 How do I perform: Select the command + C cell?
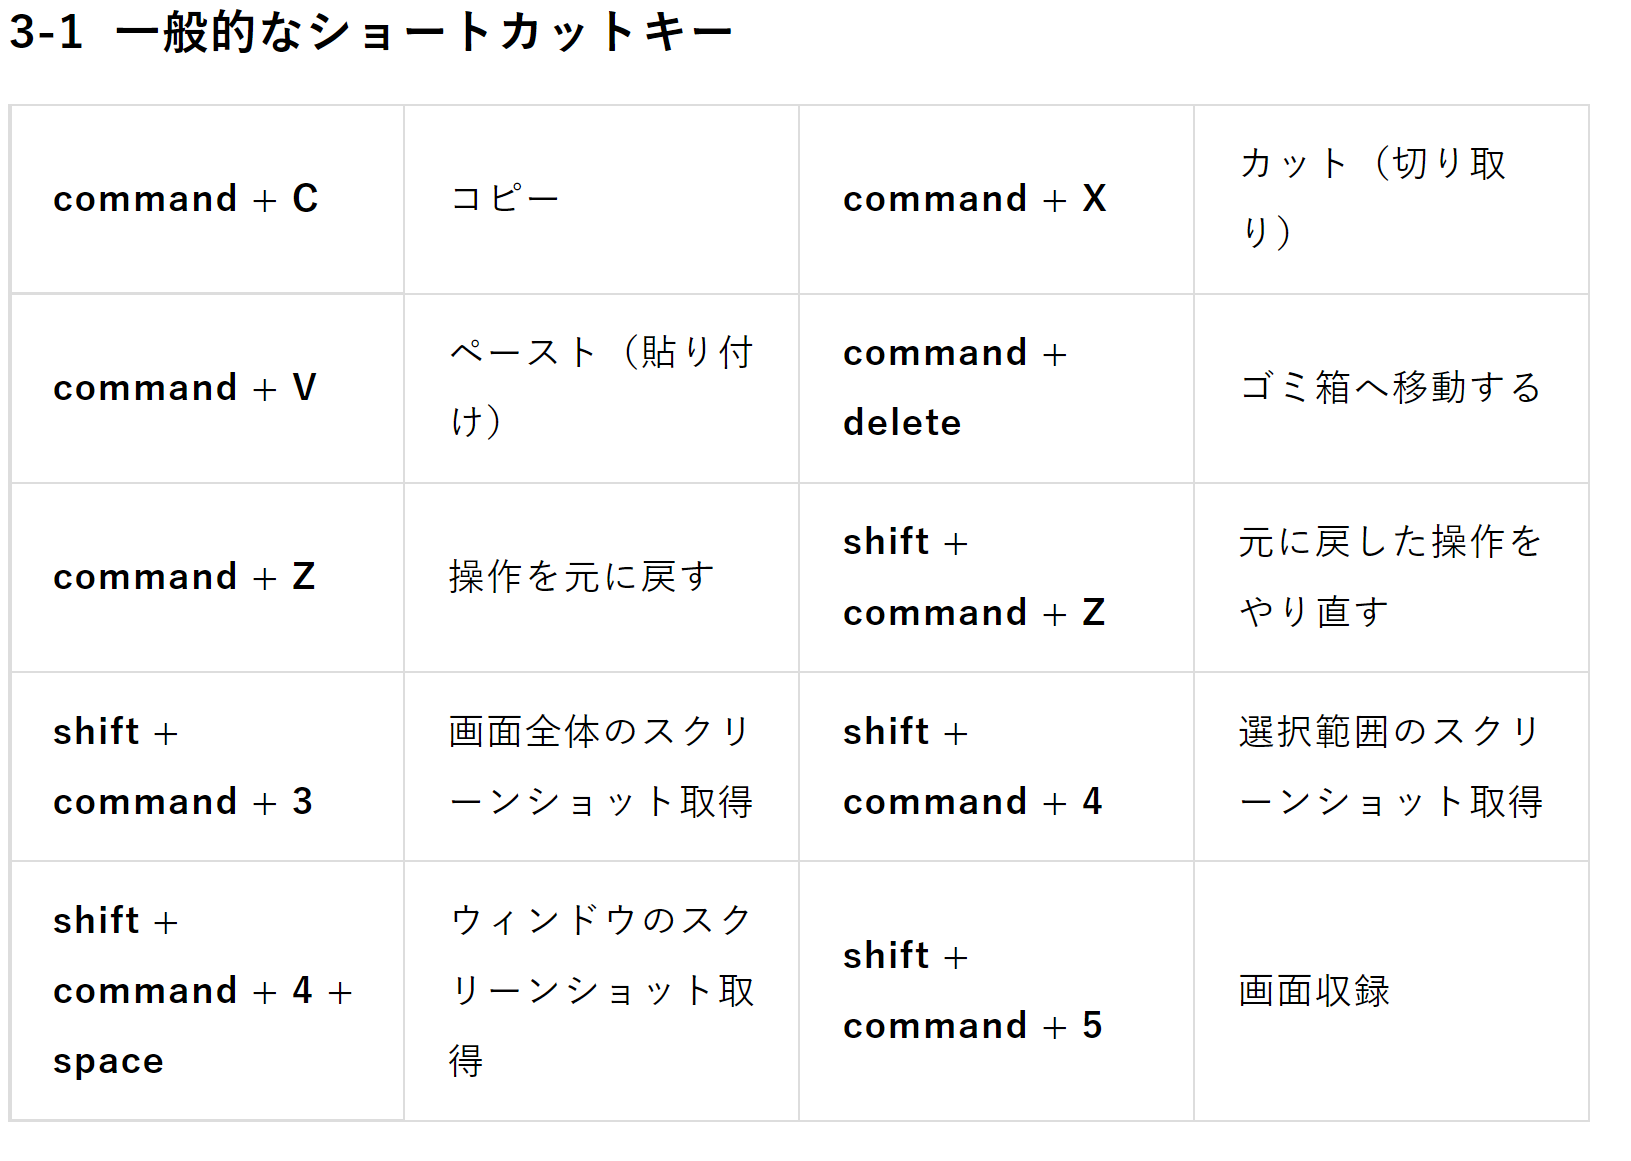tap(207, 199)
